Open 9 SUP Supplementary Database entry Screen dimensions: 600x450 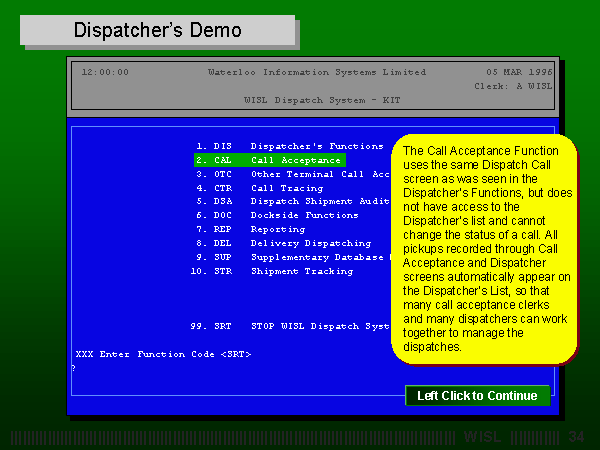click(x=292, y=257)
